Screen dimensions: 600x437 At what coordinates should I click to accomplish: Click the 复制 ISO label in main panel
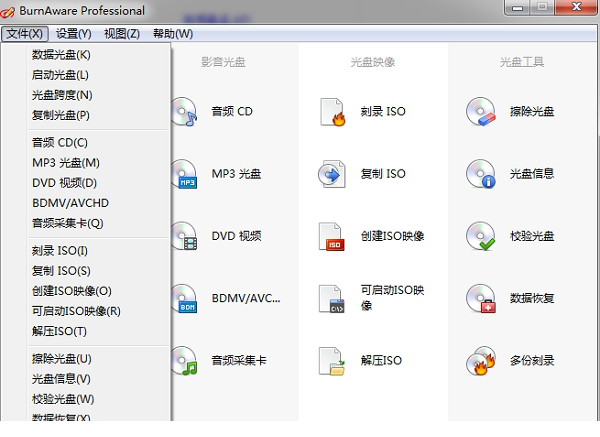pyautogui.click(x=383, y=174)
